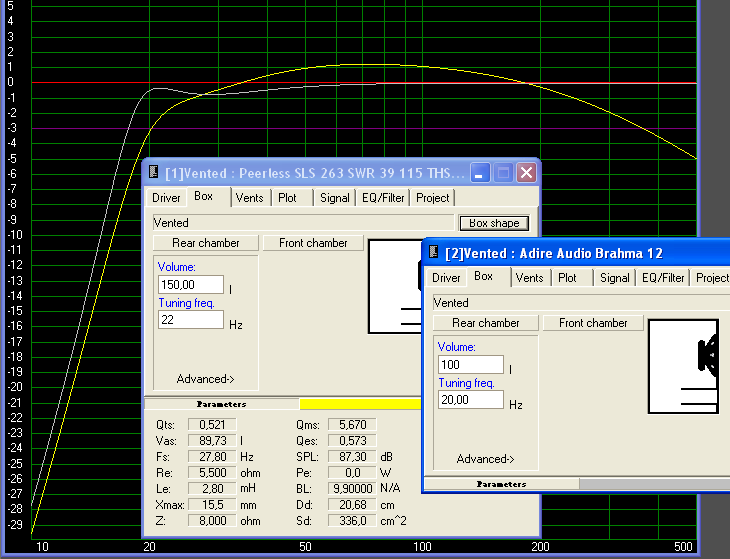Close the Peerless SLS window
Viewport: 730px width, 559px height.
click(527, 173)
